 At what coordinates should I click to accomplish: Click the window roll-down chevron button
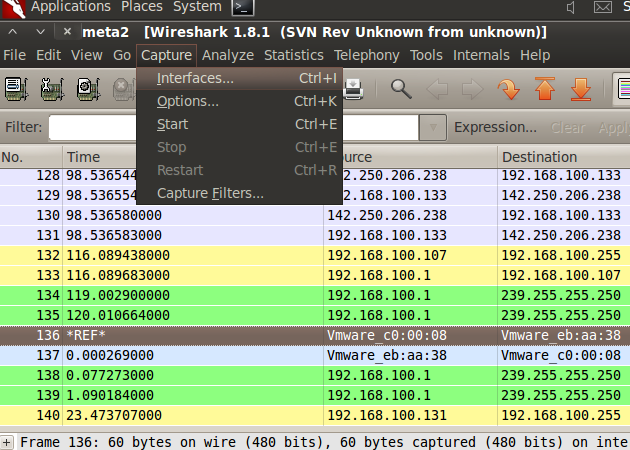click(40, 31)
